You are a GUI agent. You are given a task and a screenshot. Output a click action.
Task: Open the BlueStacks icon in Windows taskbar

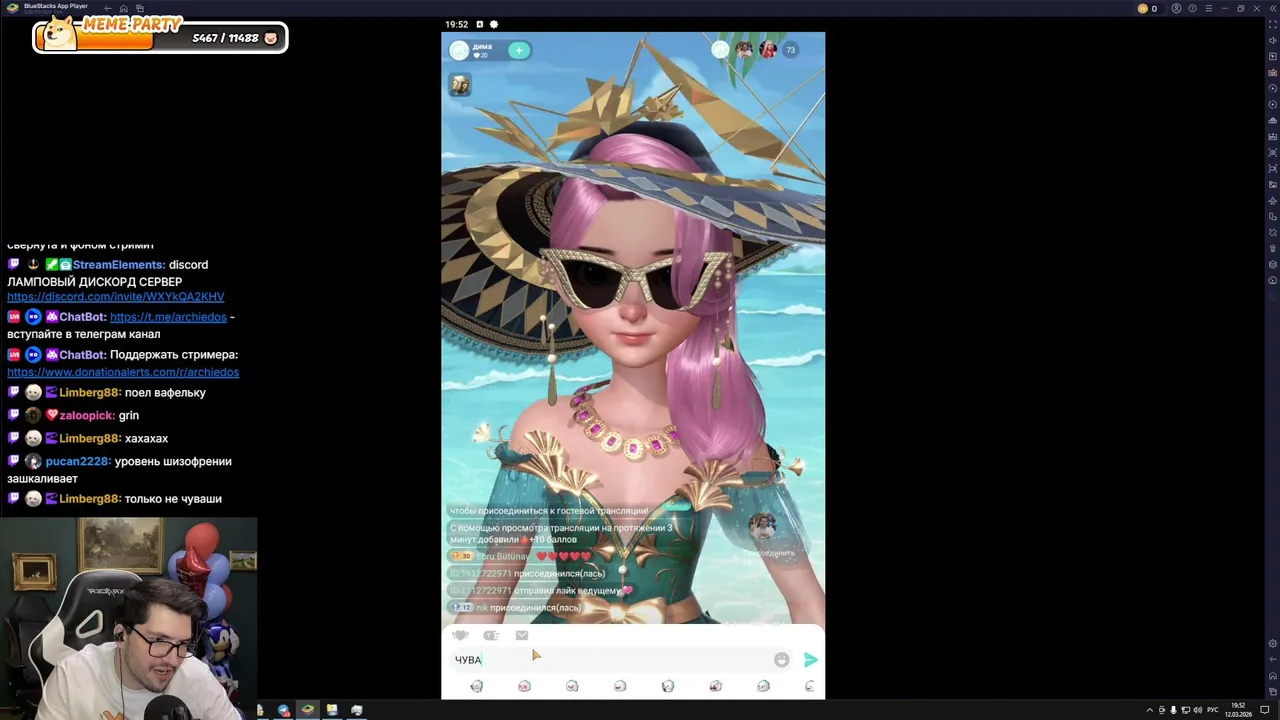click(x=307, y=710)
